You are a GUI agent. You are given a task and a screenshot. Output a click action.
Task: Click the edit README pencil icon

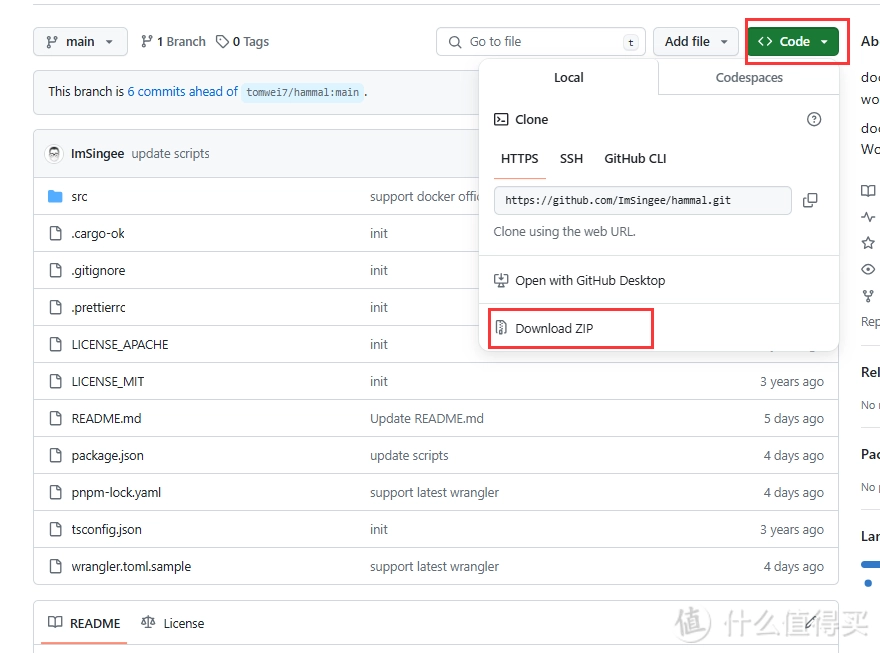pos(812,623)
